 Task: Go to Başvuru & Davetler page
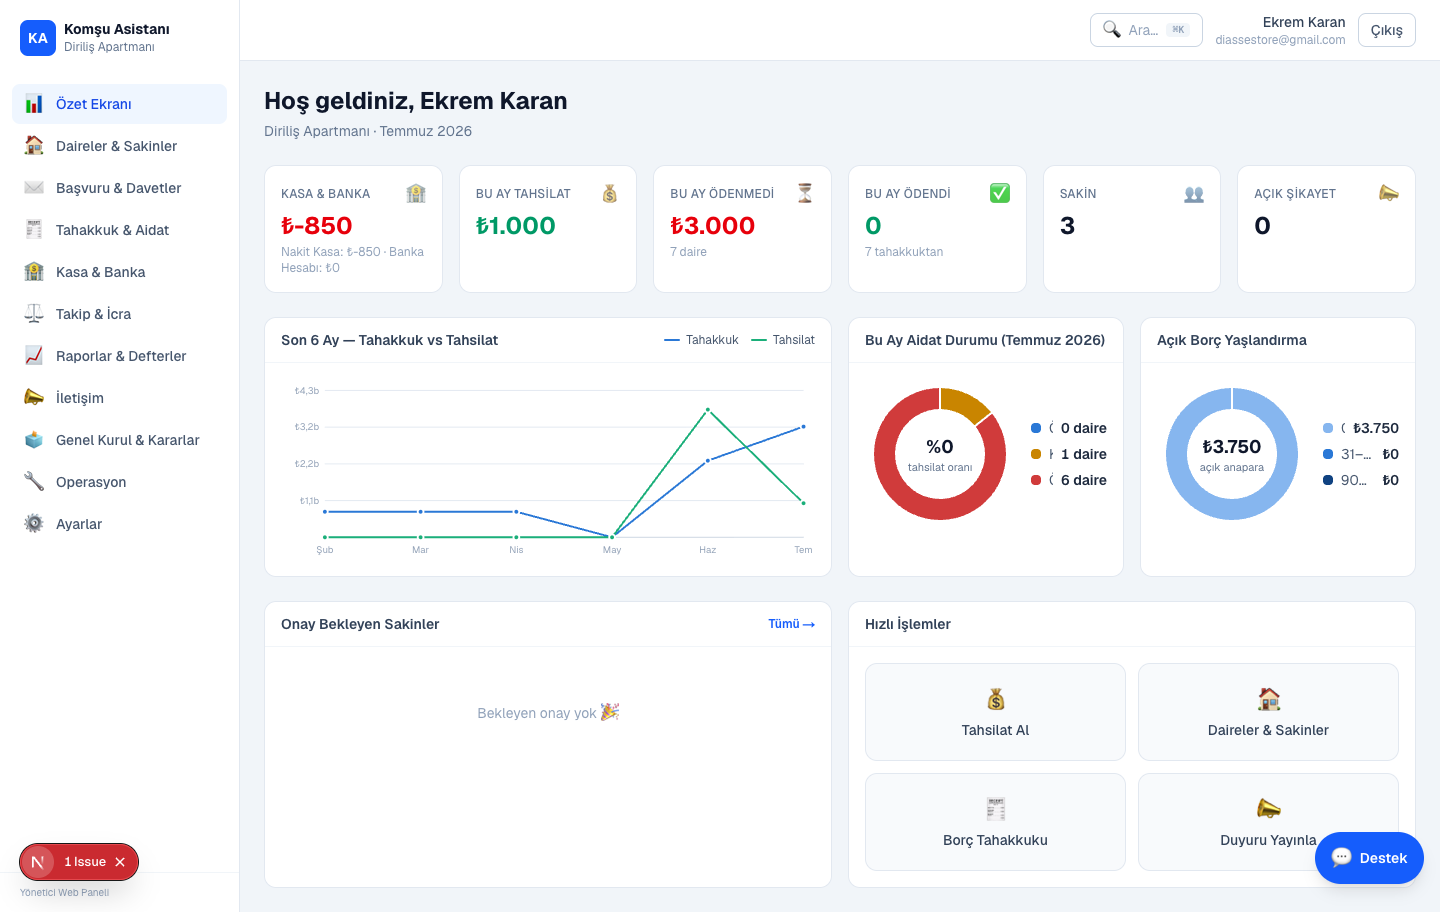pyautogui.click(x=119, y=188)
